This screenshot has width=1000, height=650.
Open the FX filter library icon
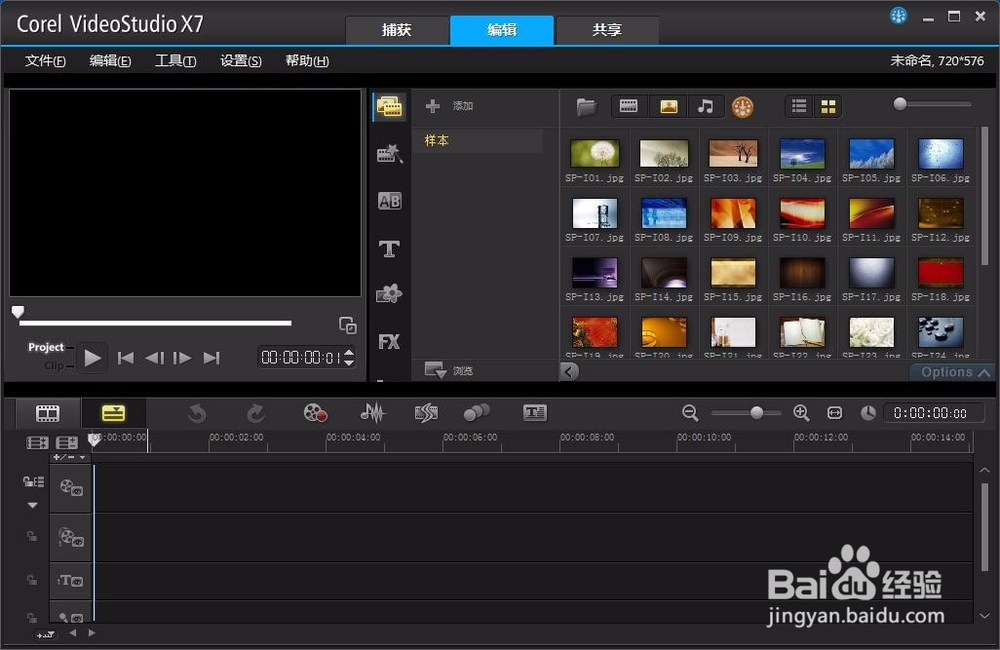tap(389, 342)
